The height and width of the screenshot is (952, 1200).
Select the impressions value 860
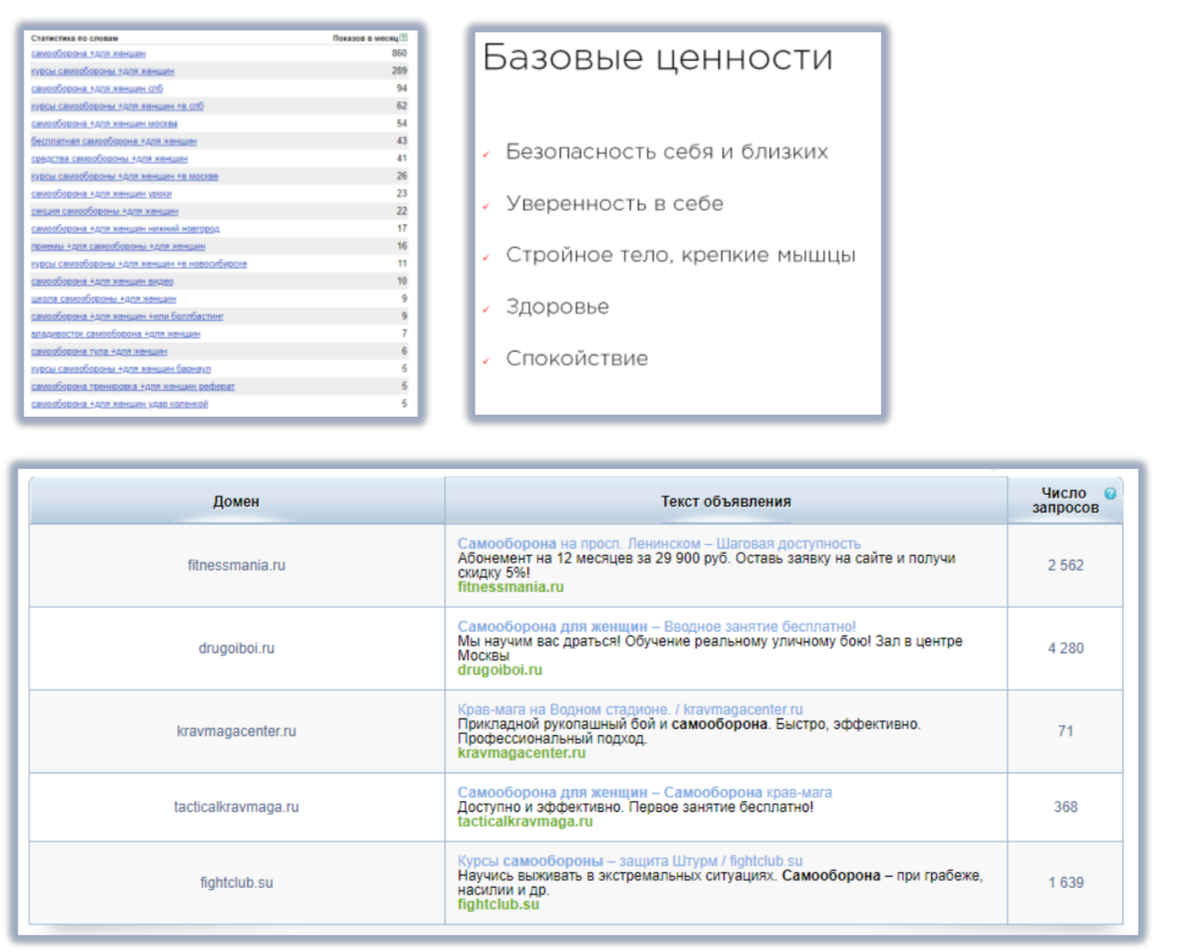pyautogui.click(x=400, y=53)
